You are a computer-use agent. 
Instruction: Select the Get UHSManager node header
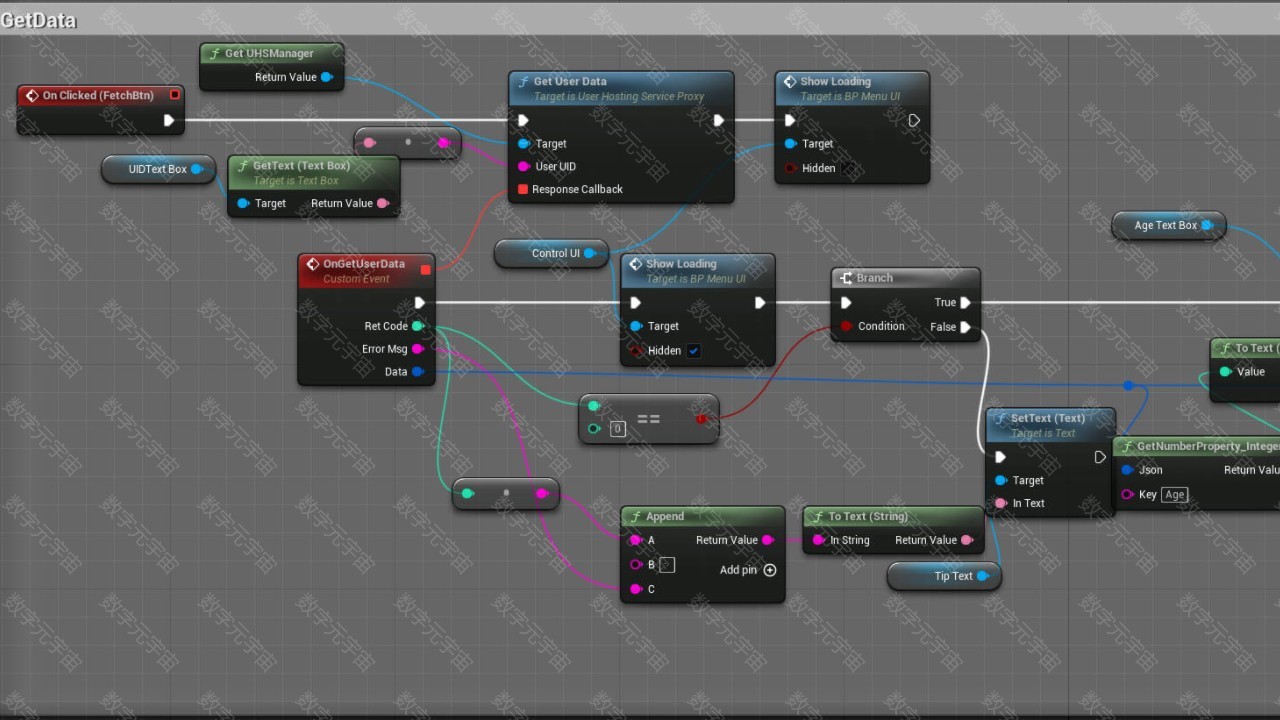(272, 53)
